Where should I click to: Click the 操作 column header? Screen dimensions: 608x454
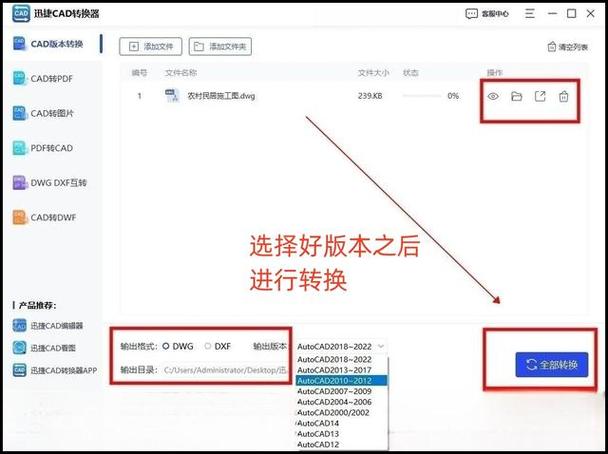coord(494,73)
